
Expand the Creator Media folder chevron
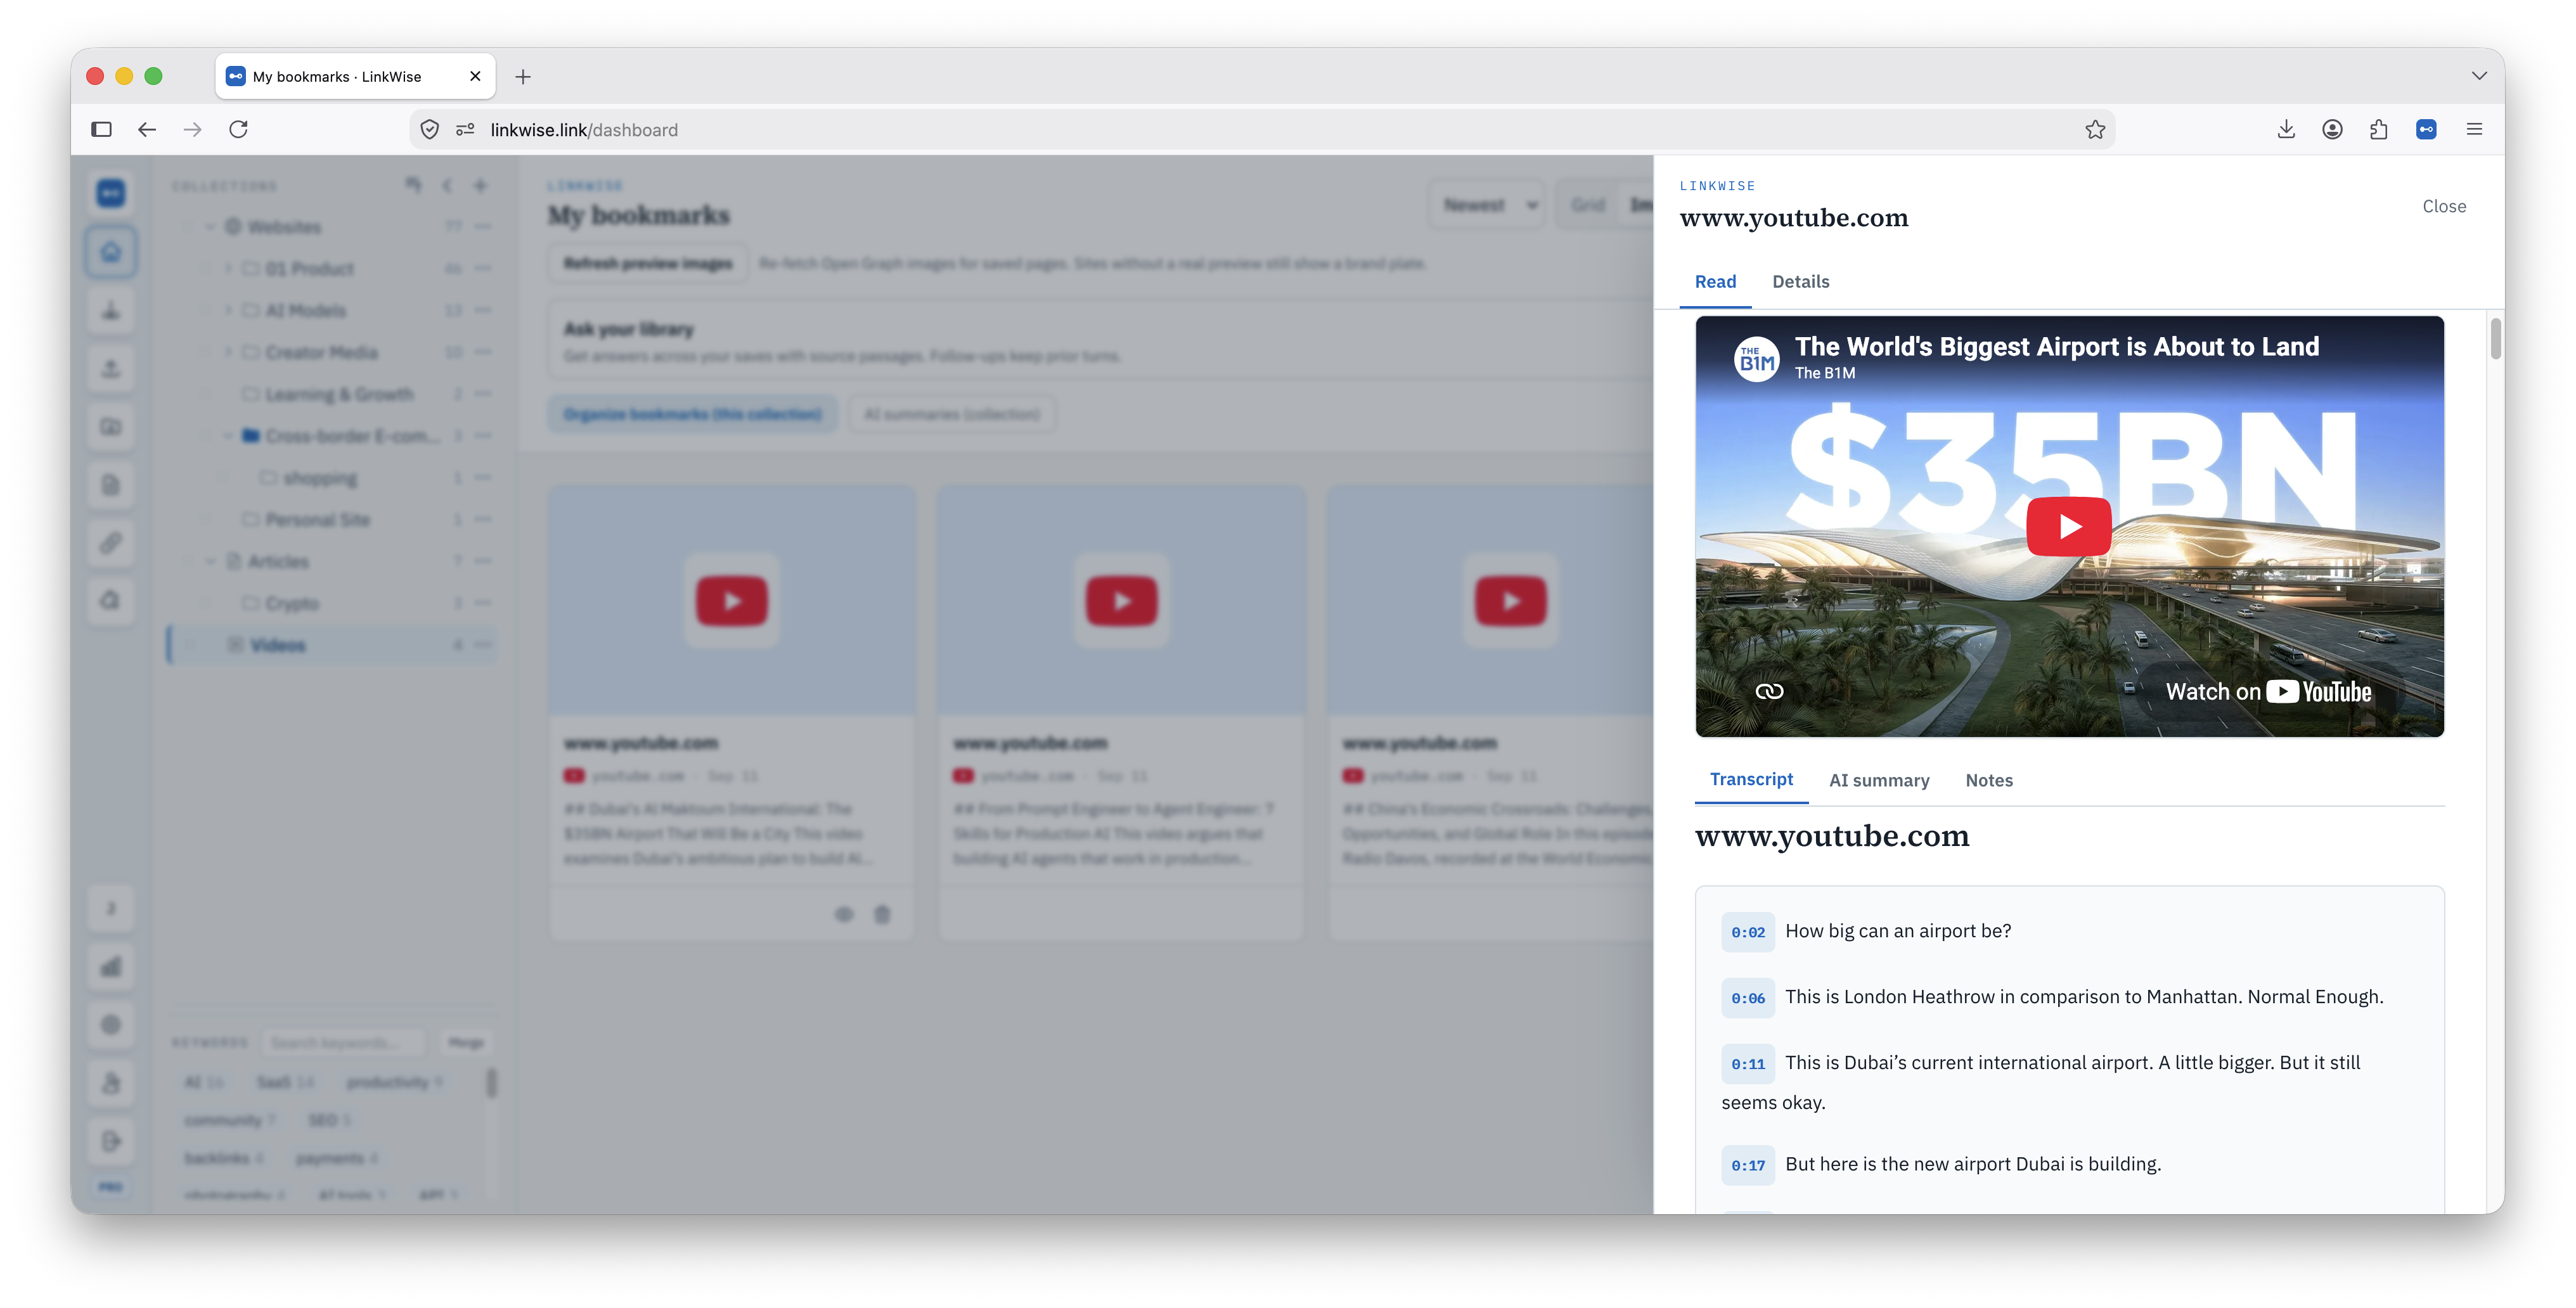tap(228, 352)
